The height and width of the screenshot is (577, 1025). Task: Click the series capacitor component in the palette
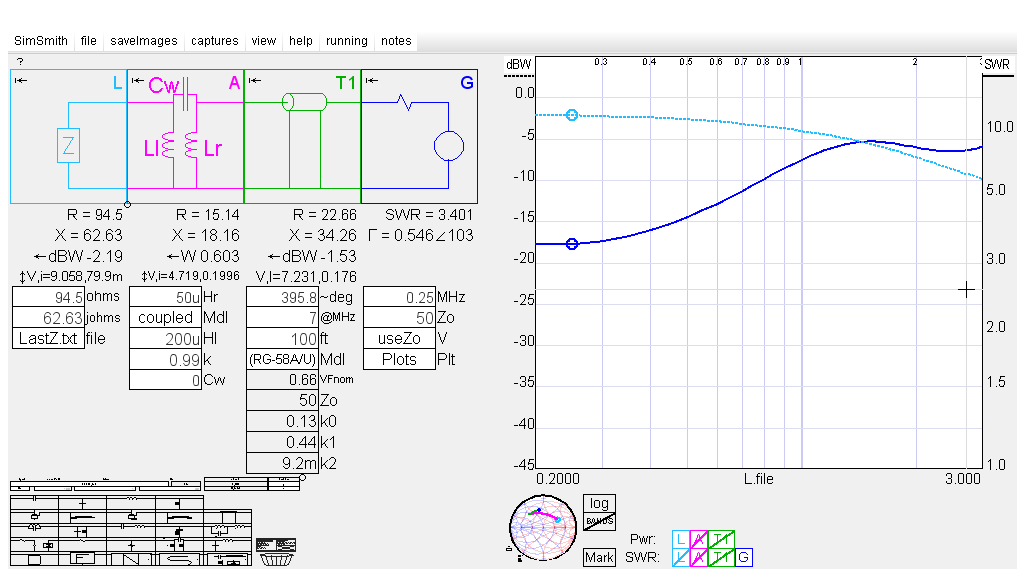(x=35, y=503)
